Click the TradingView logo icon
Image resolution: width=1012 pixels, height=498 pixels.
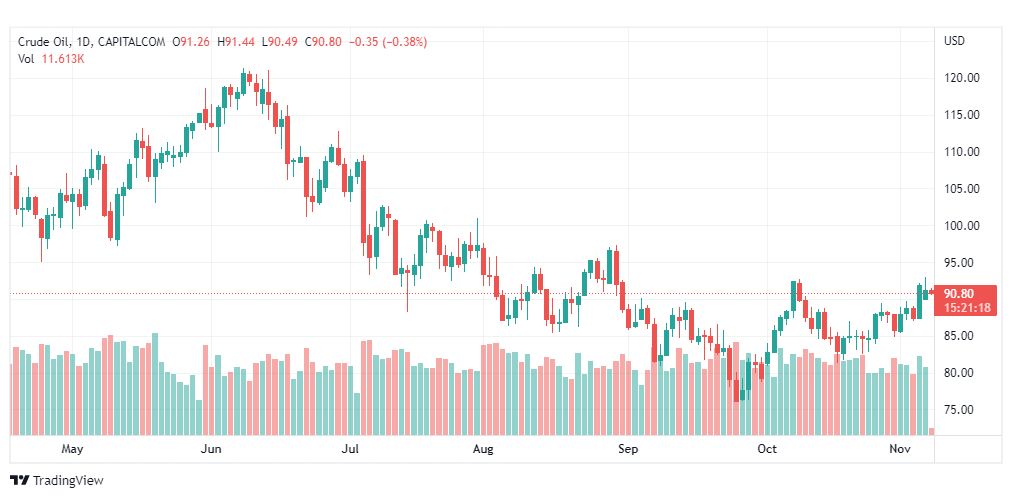click(20, 481)
